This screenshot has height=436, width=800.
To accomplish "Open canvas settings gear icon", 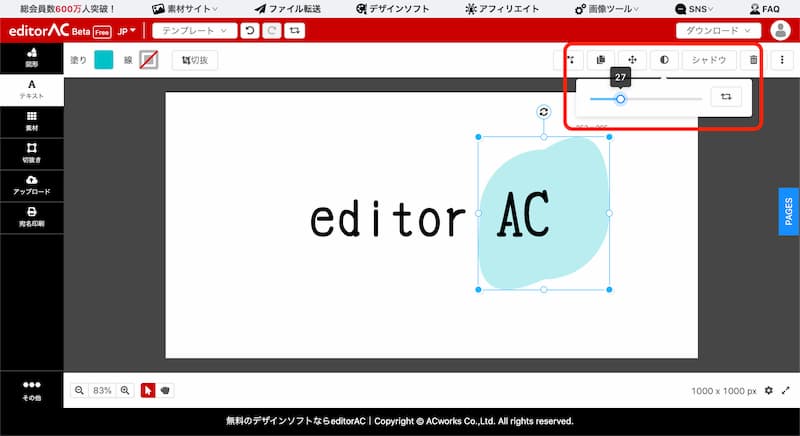I will click(768, 391).
